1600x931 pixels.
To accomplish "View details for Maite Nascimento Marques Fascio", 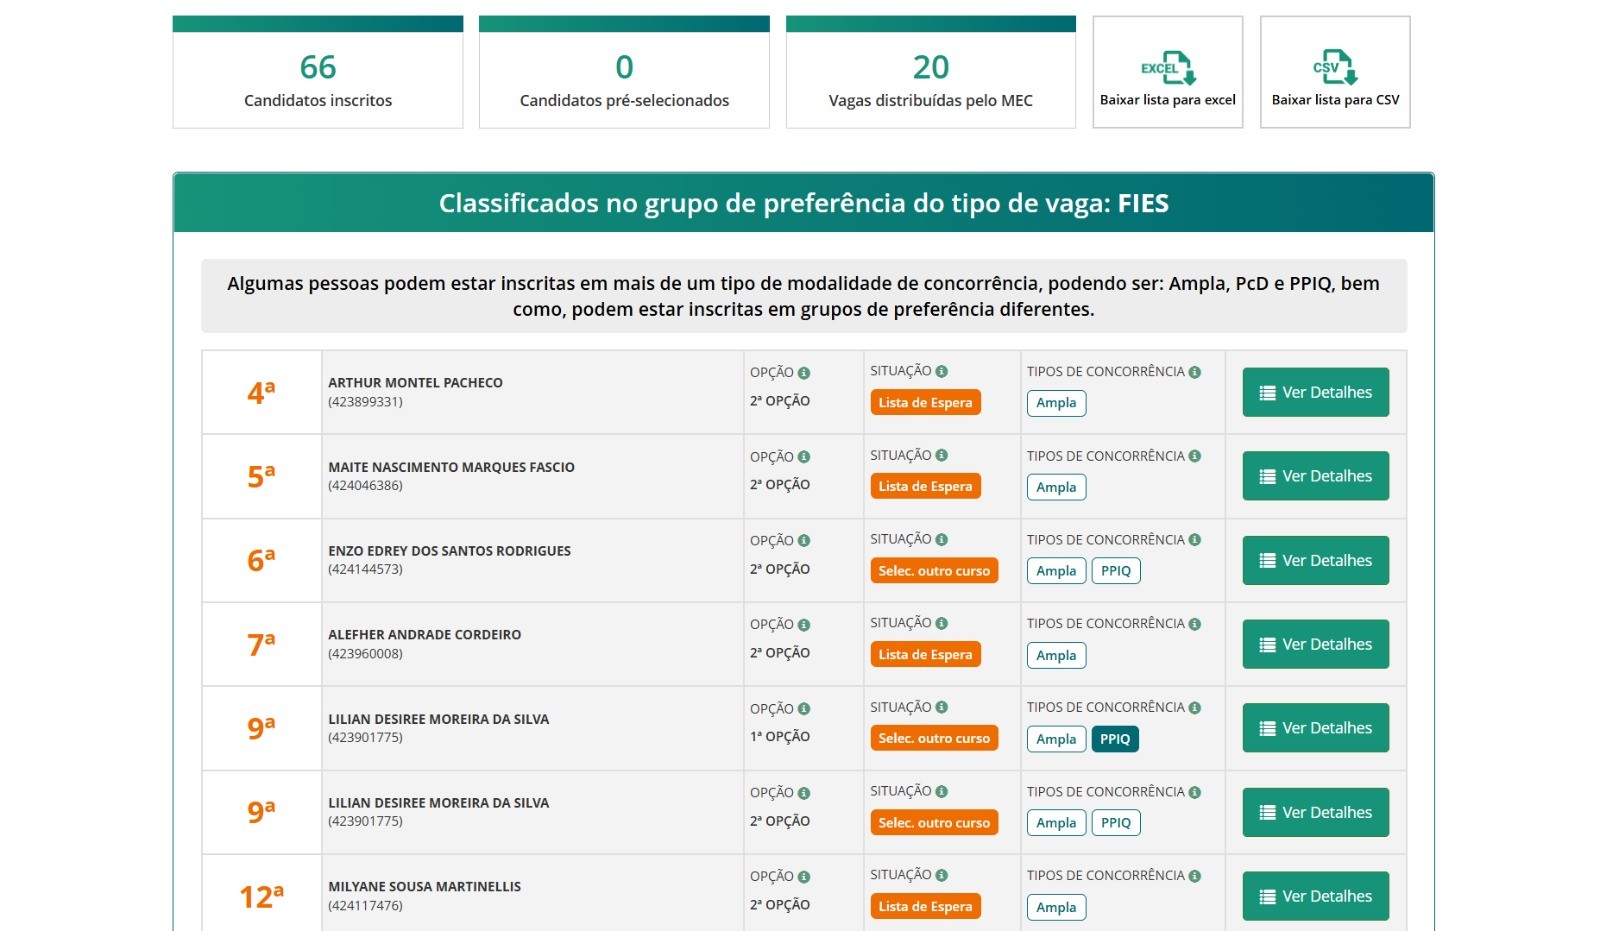I will [x=1315, y=476].
